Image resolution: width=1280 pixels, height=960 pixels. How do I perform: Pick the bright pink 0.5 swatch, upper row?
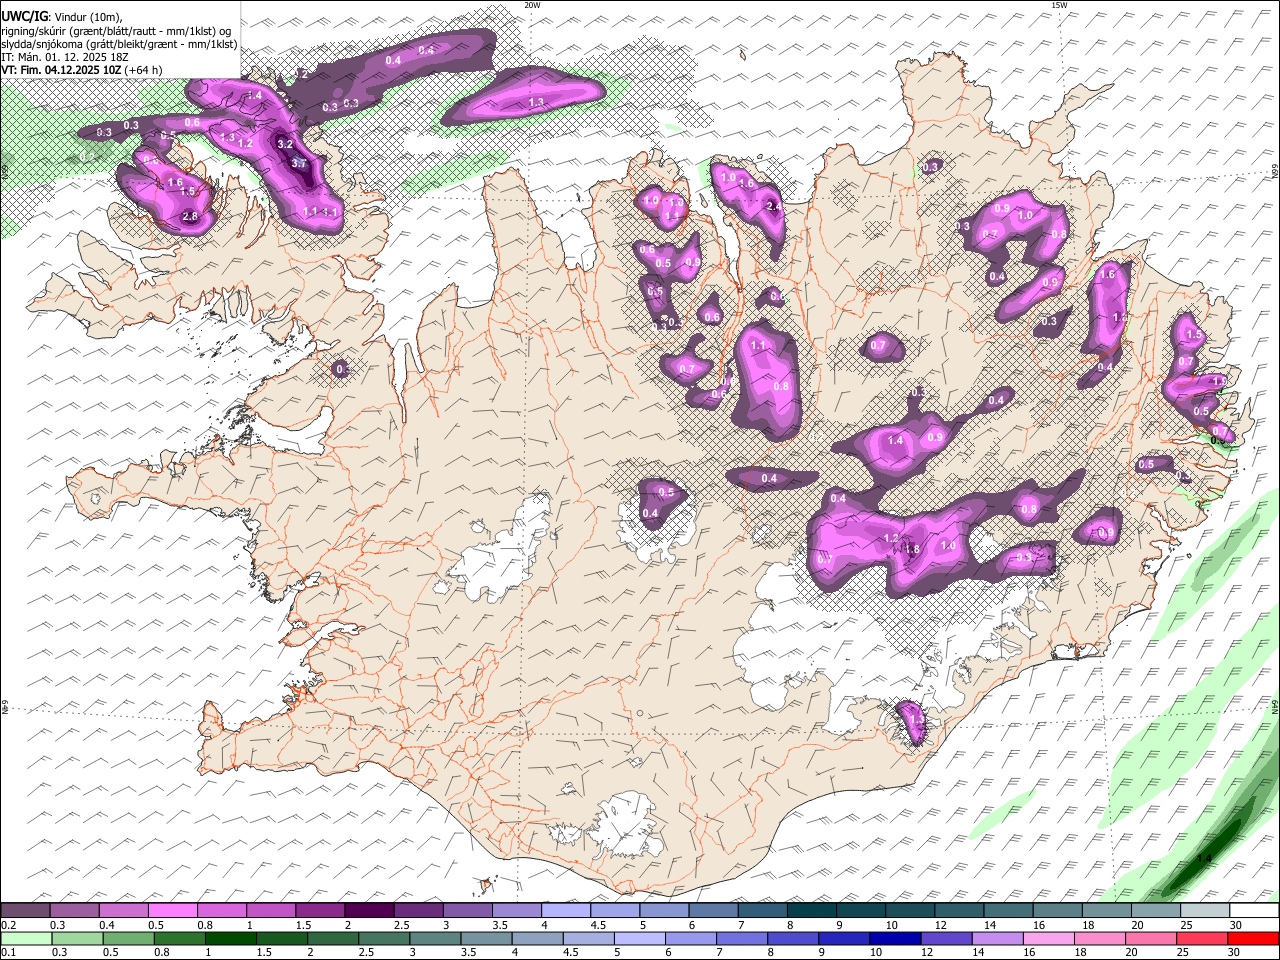coord(172,910)
